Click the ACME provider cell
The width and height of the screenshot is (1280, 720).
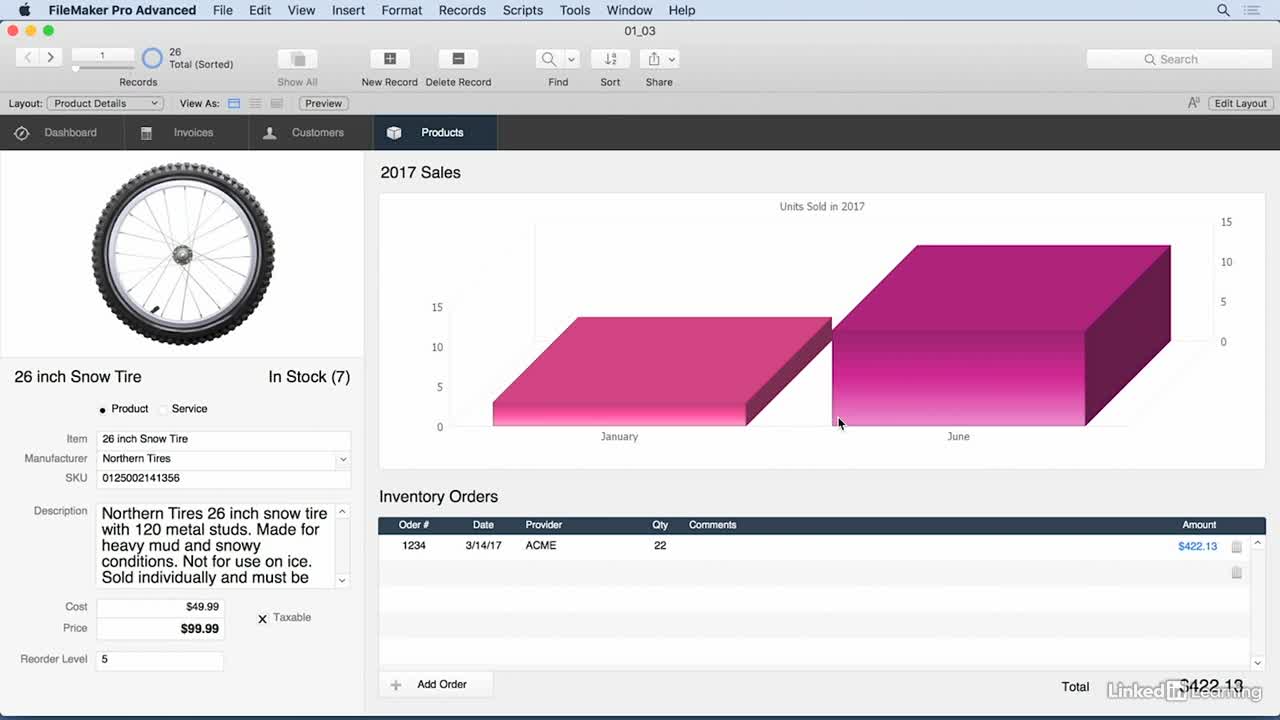(541, 546)
